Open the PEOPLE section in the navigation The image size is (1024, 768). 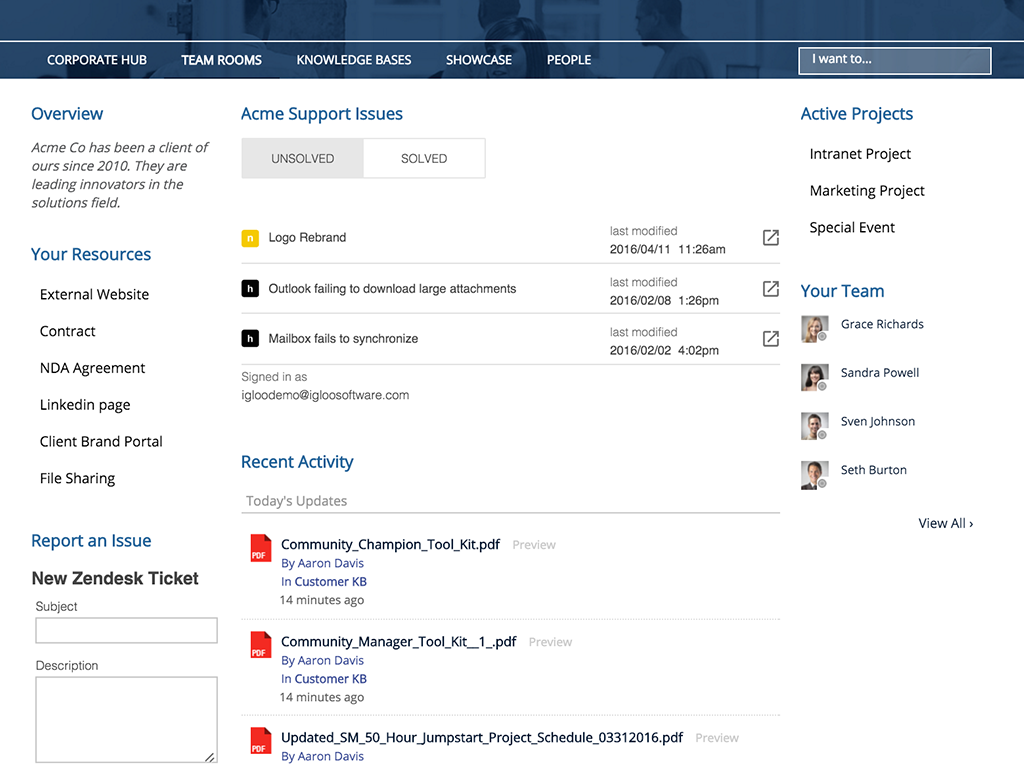pos(568,60)
